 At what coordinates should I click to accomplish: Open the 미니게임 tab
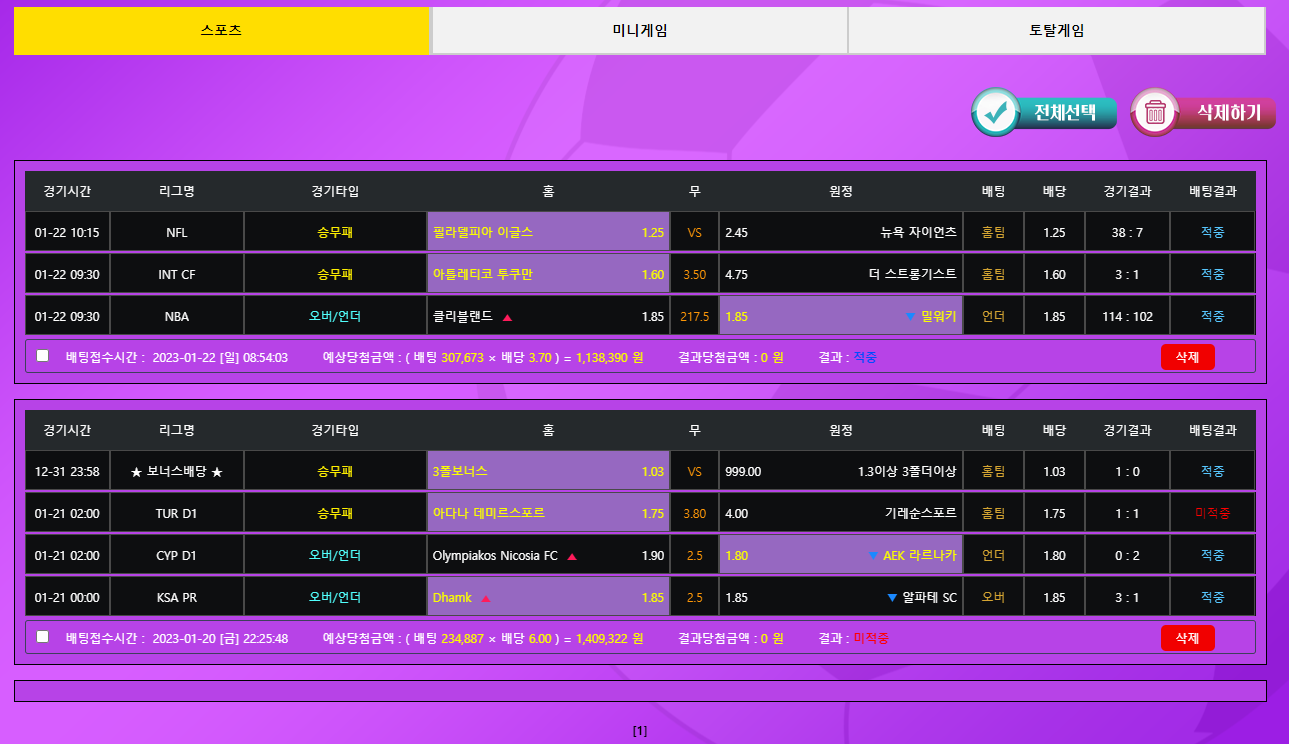coord(639,30)
